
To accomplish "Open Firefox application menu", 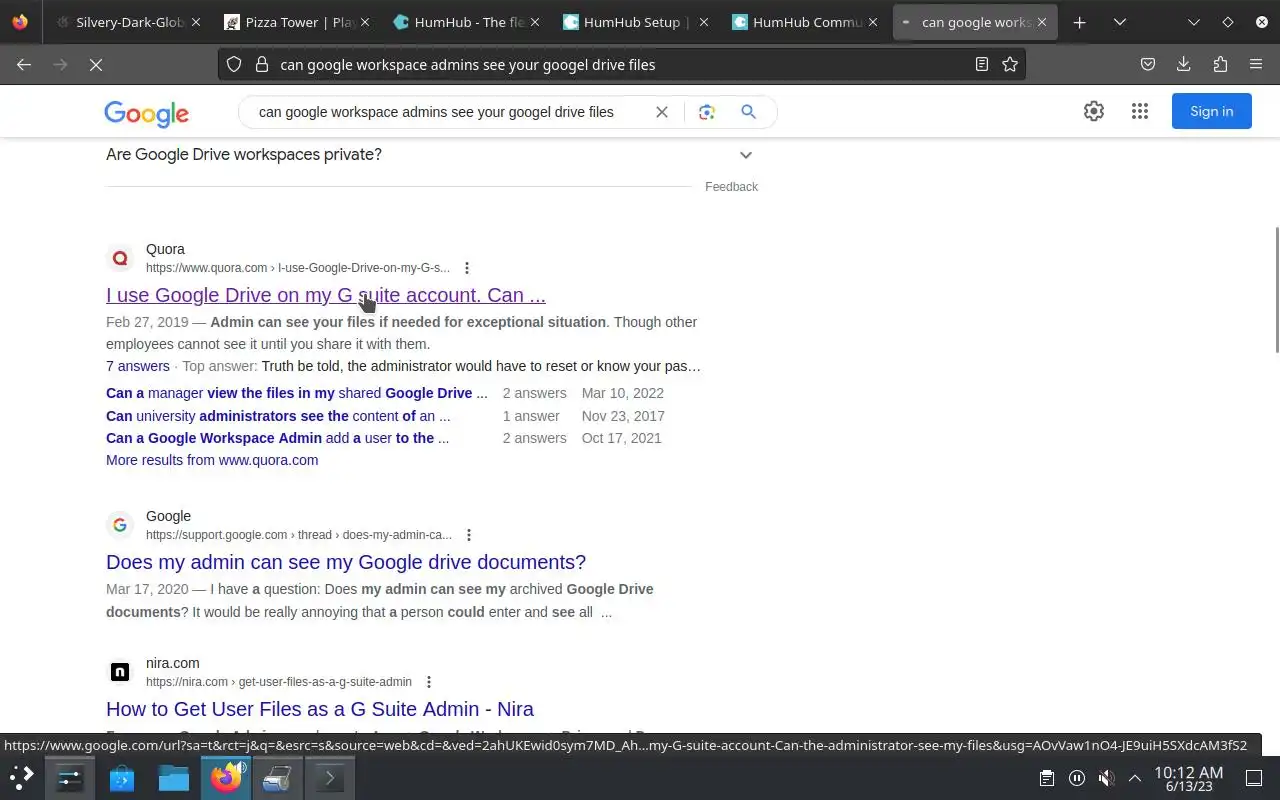I will click(1256, 64).
